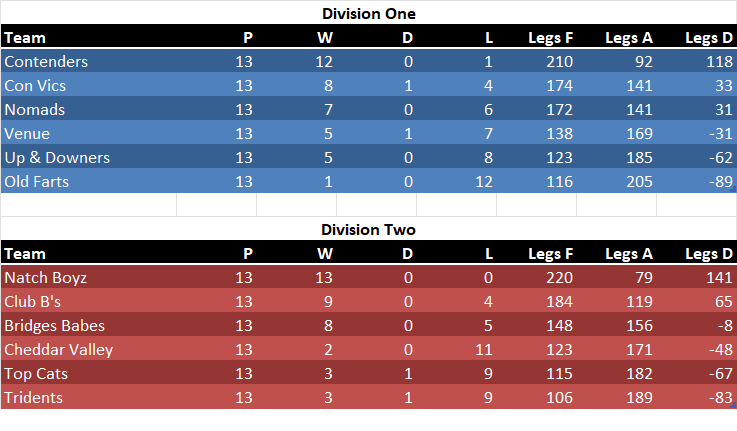Click the Up & Downers cell
The width and height of the screenshot is (737, 431).
tap(57, 157)
